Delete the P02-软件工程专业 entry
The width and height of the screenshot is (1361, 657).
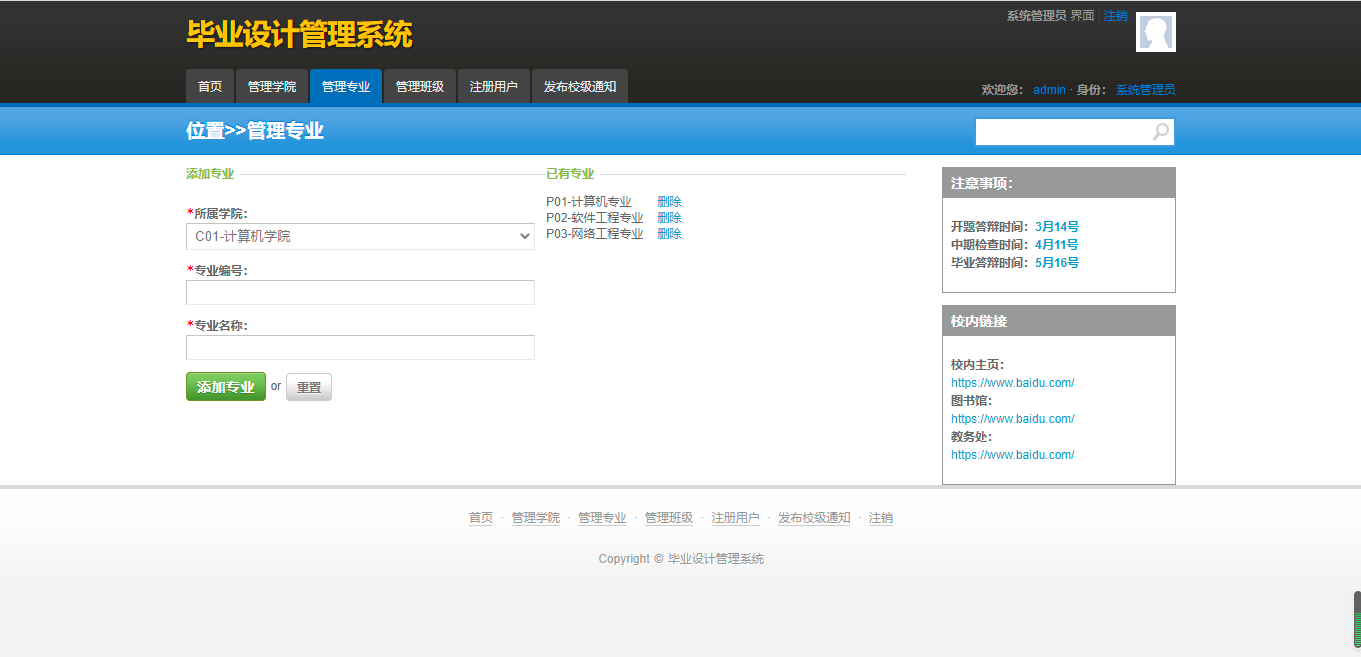point(669,218)
